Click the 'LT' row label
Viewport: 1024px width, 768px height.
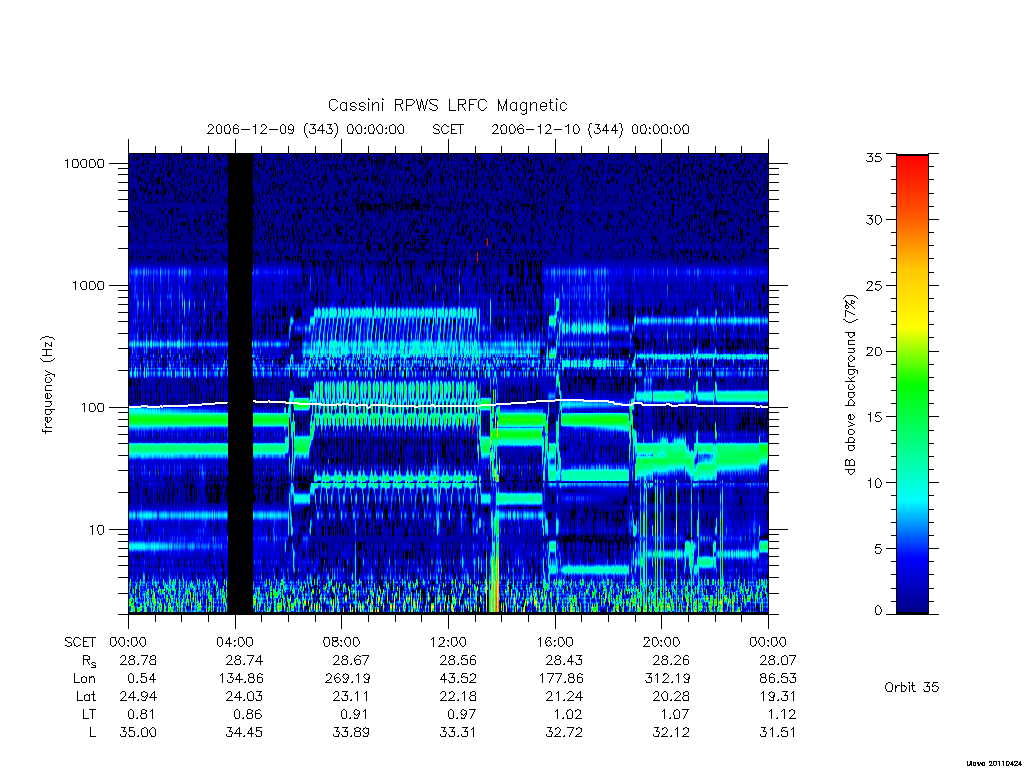(89, 714)
